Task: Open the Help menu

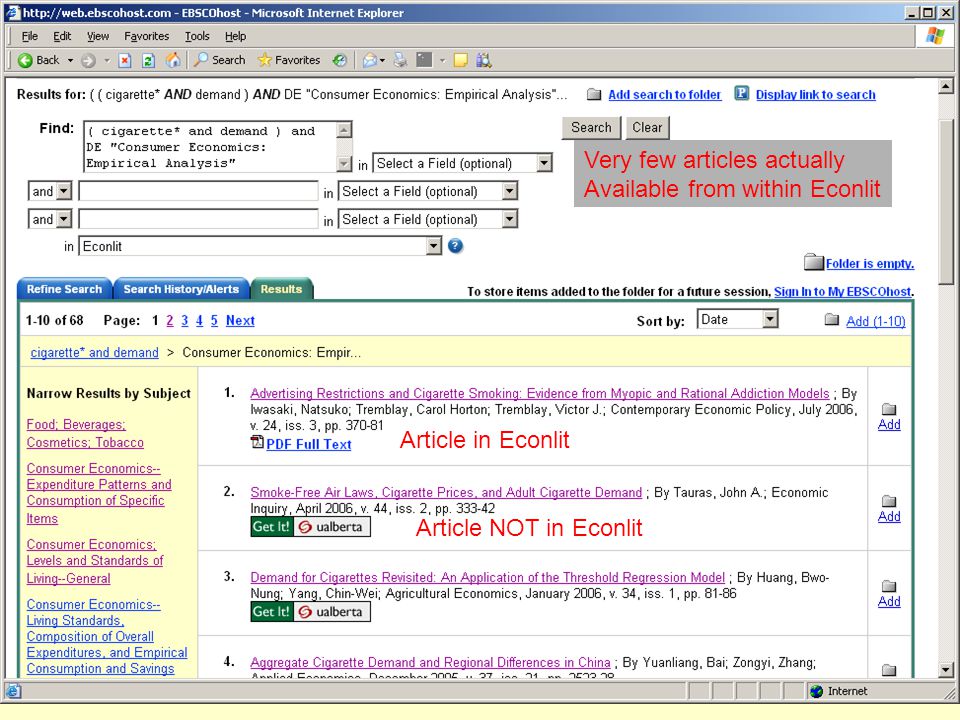Action: coord(235,36)
